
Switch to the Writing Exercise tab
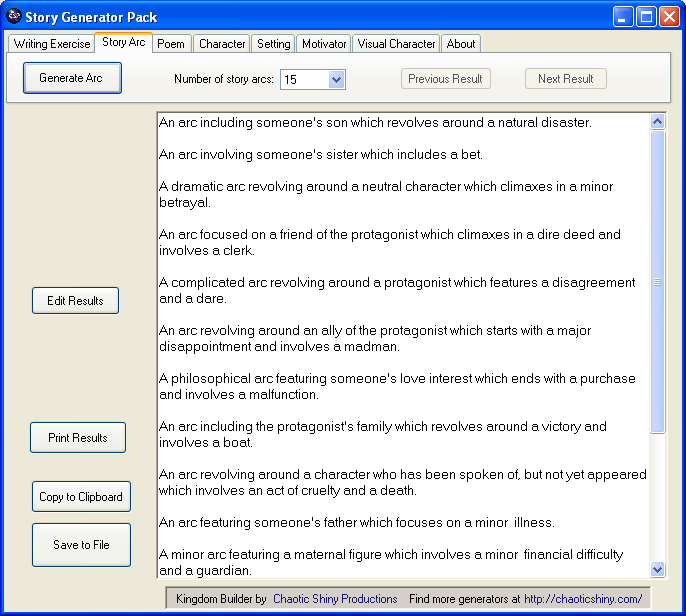tap(52, 44)
